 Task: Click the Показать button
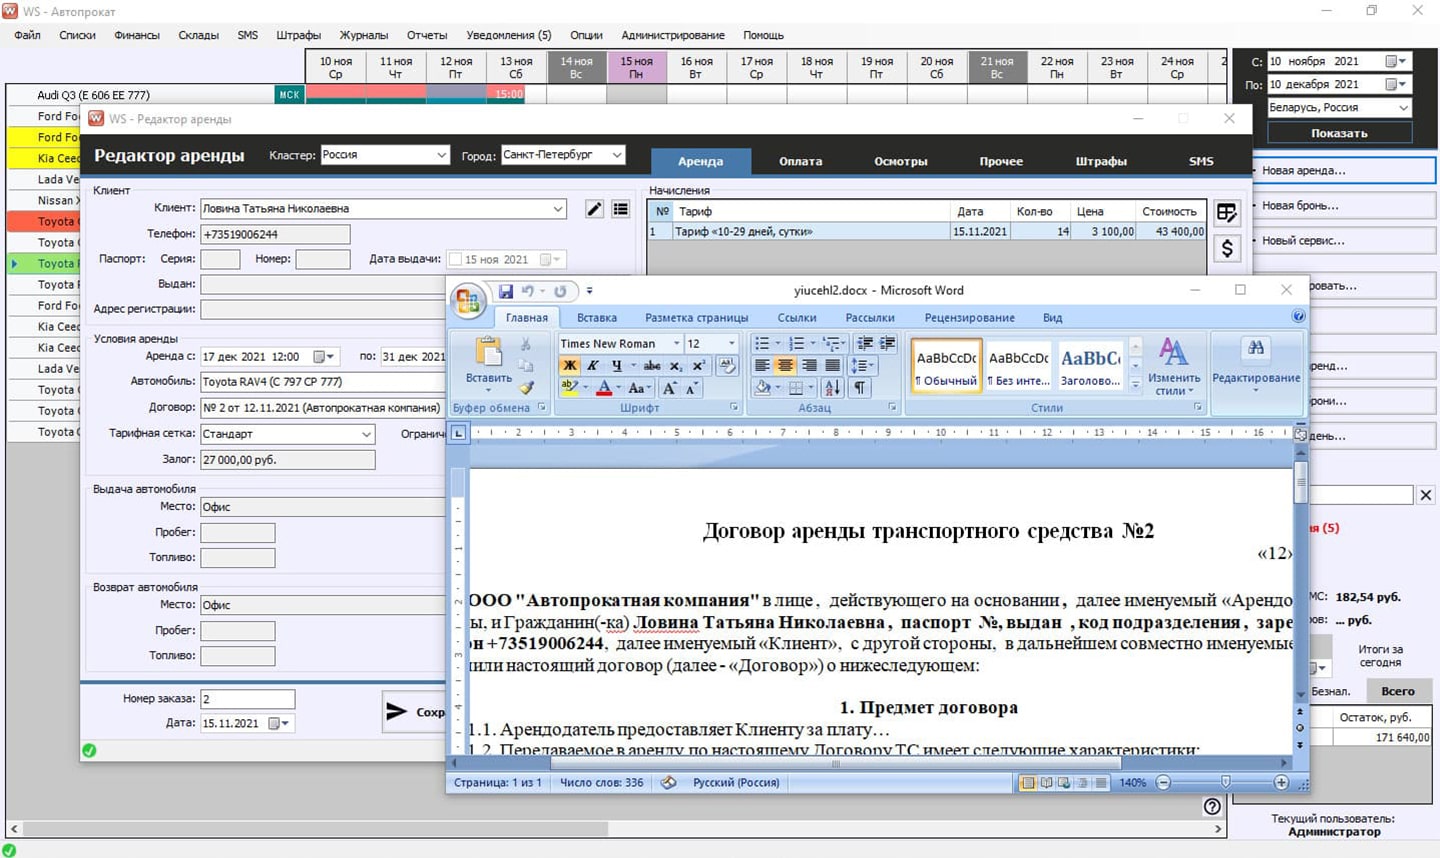point(1339,133)
